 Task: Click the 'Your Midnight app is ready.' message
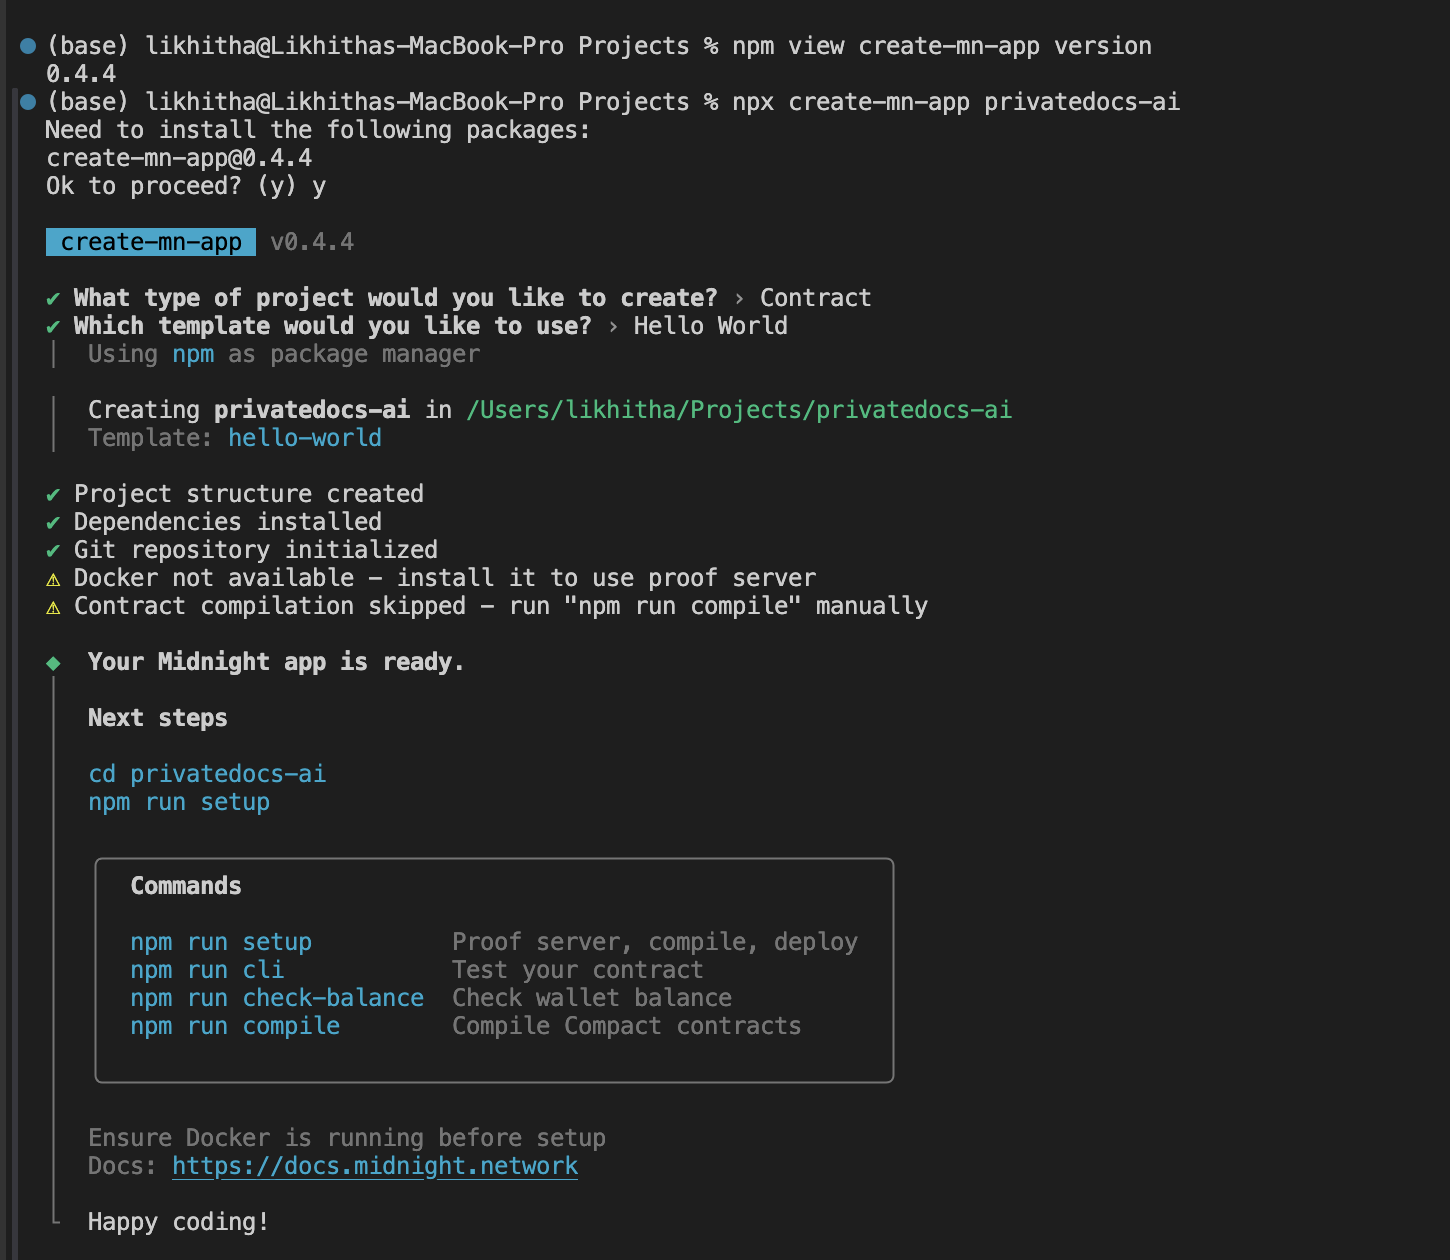click(276, 662)
